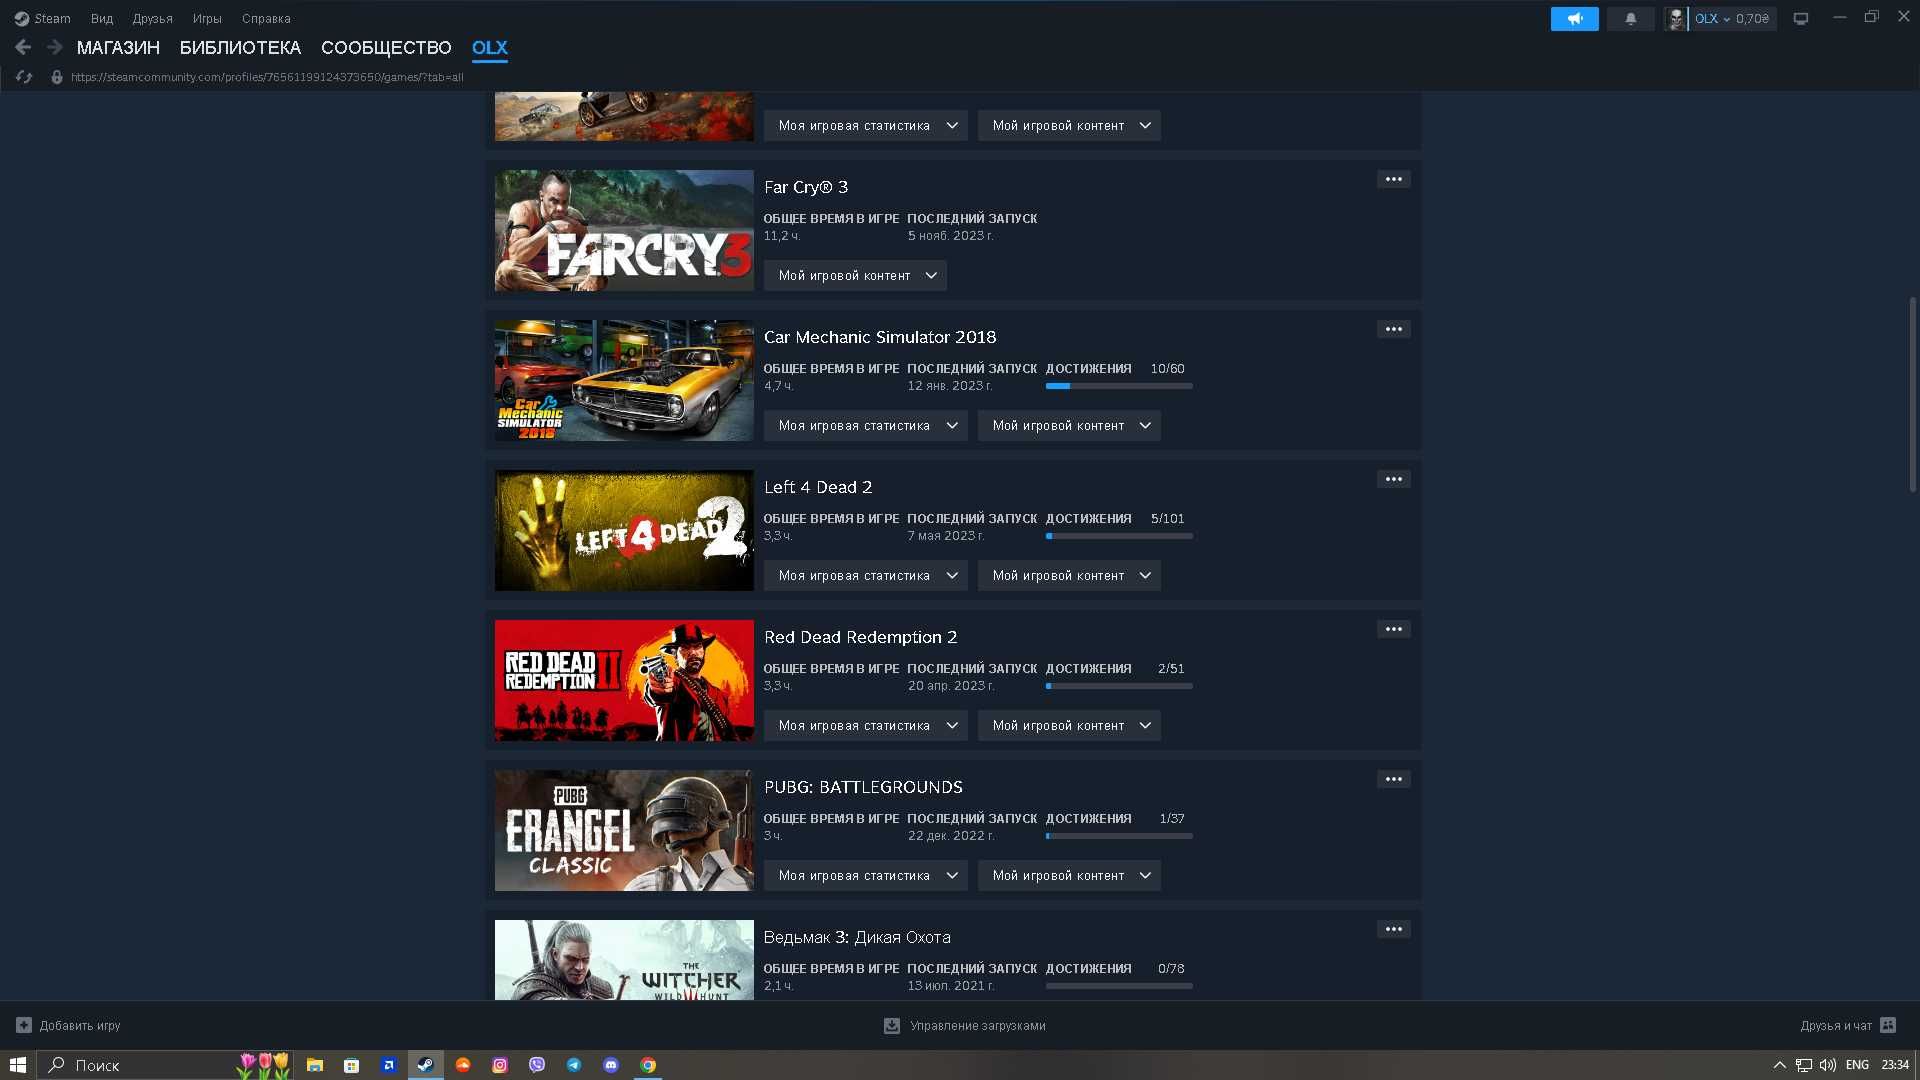Open Google Chrome from the taskbar

point(648,1065)
